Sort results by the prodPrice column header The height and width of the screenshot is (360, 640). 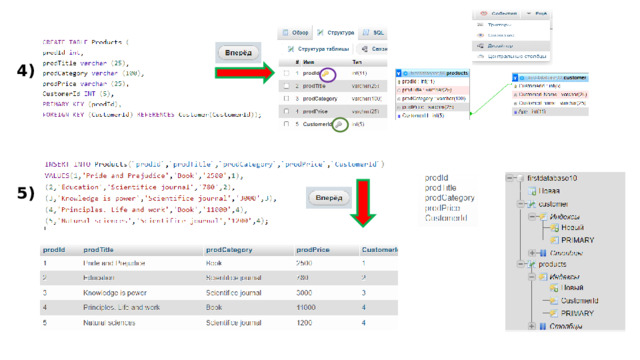click(x=313, y=250)
